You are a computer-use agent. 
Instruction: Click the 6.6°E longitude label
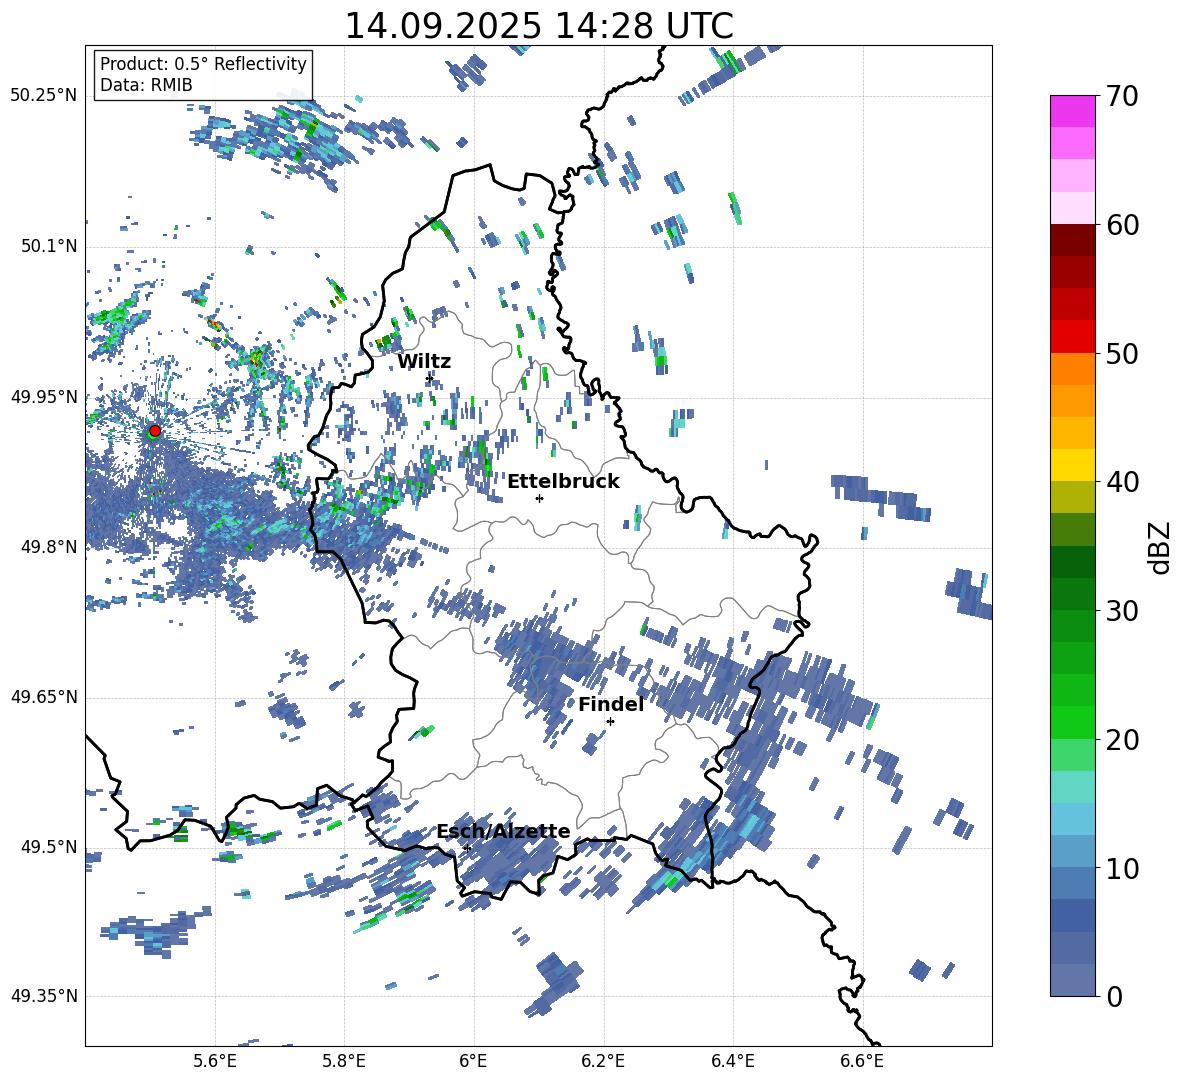coord(862,1061)
